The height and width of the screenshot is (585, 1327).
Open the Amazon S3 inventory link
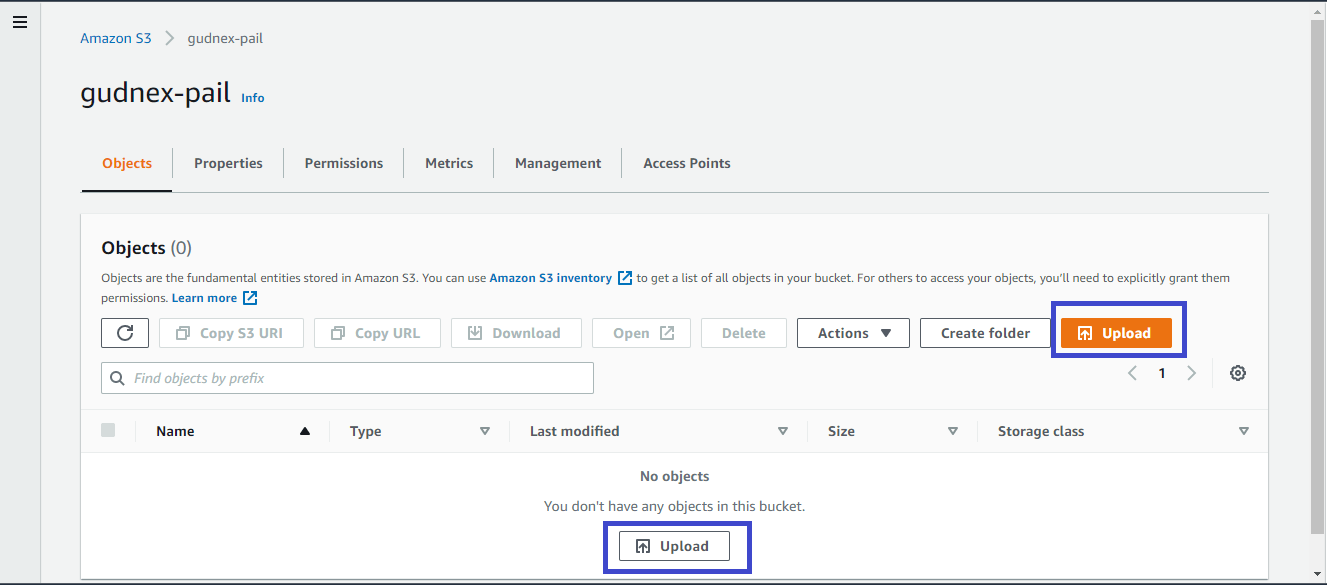(x=550, y=278)
